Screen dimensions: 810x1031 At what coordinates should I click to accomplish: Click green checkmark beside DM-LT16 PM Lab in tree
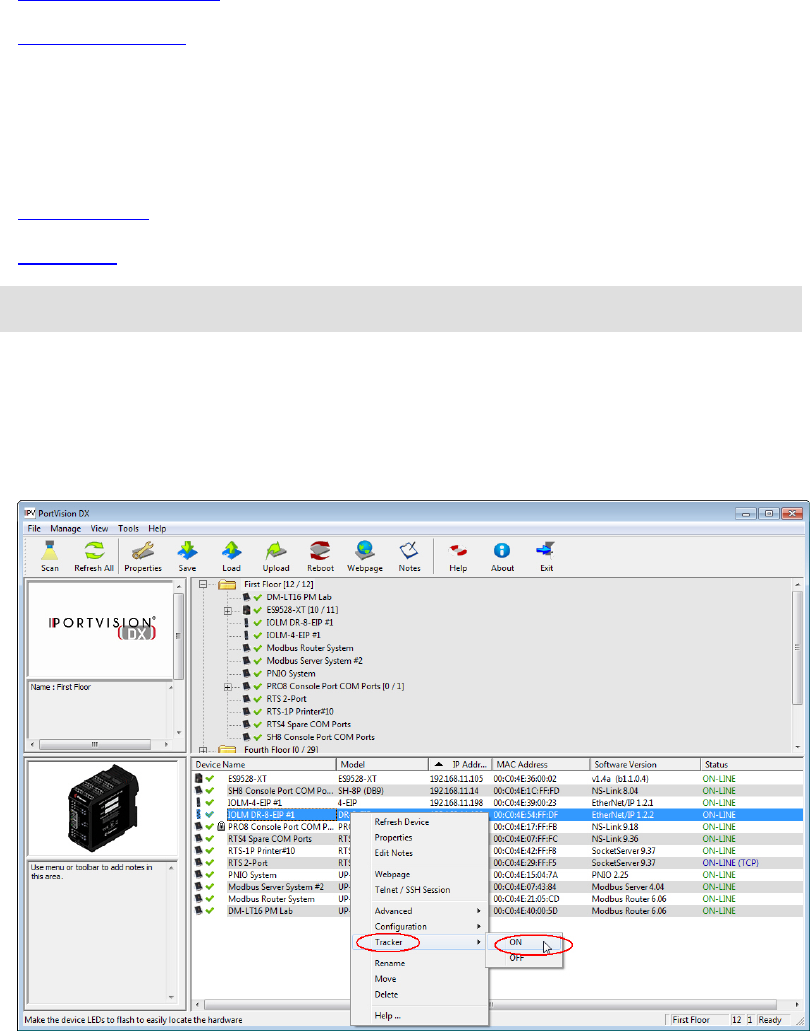click(x=258, y=597)
